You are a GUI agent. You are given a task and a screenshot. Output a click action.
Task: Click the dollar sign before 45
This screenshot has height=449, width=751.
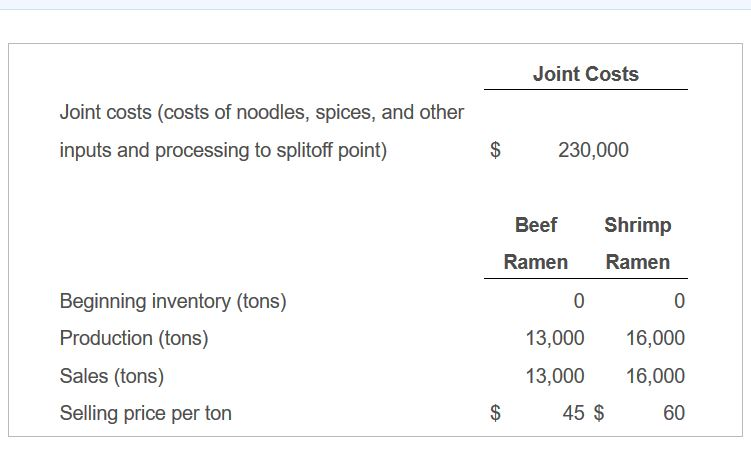pos(495,413)
